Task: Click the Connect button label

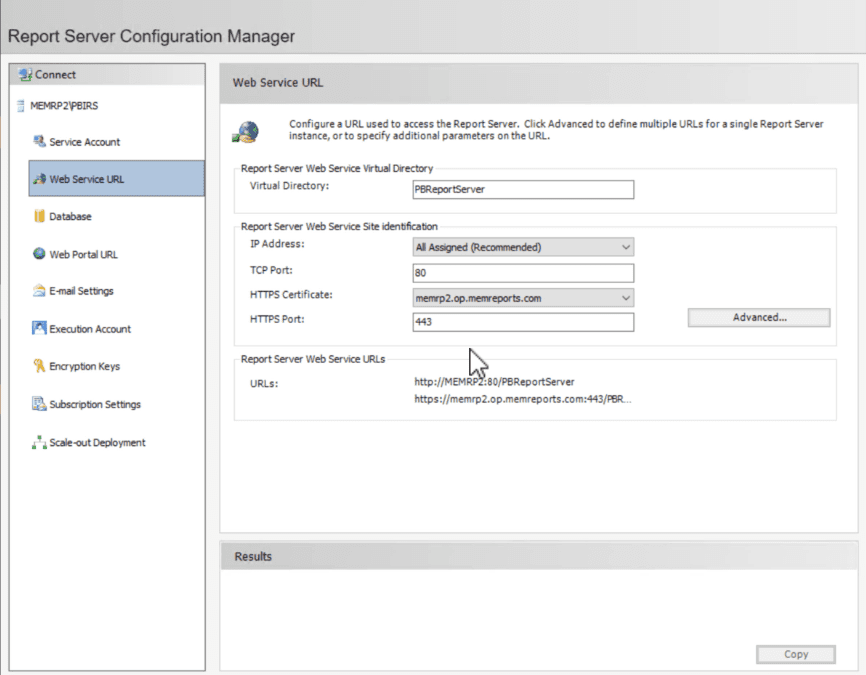Action: (55, 75)
